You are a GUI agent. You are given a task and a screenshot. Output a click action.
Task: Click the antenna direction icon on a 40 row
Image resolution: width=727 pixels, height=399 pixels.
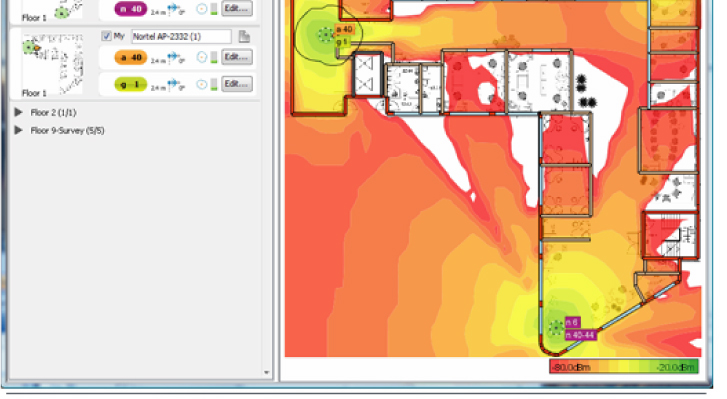click(173, 57)
